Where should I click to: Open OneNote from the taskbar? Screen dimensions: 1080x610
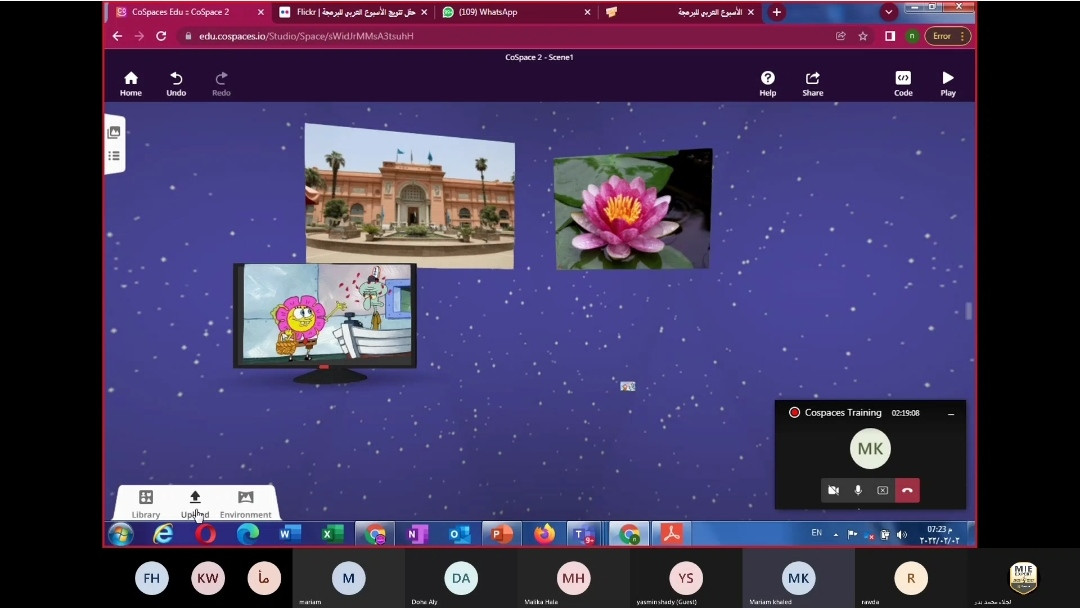[417, 534]
